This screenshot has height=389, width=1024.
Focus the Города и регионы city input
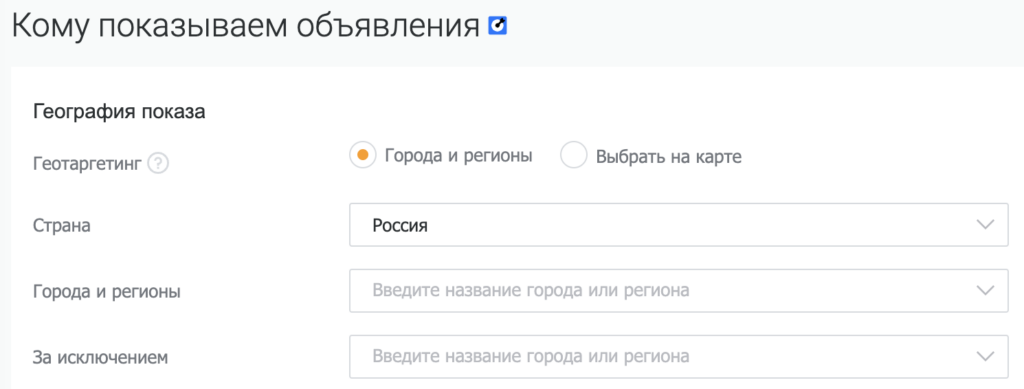[x=679, y=290]
